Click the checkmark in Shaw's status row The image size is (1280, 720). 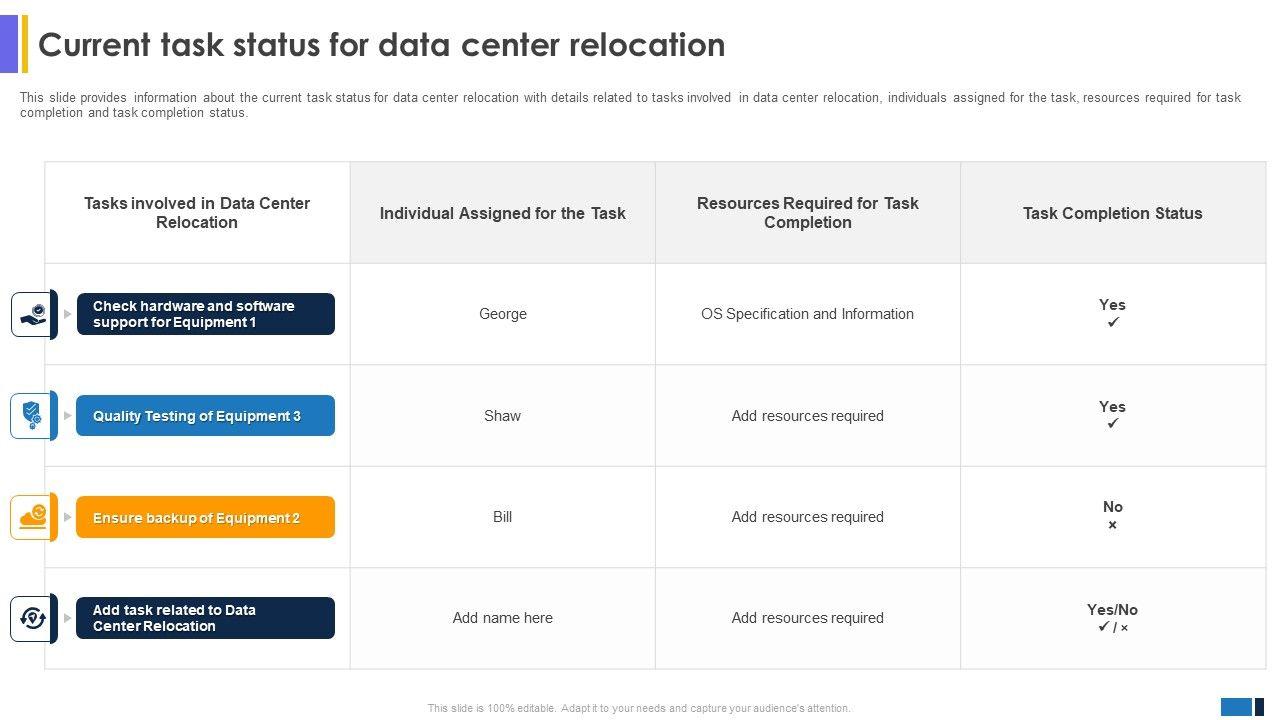pos(1112,424)
